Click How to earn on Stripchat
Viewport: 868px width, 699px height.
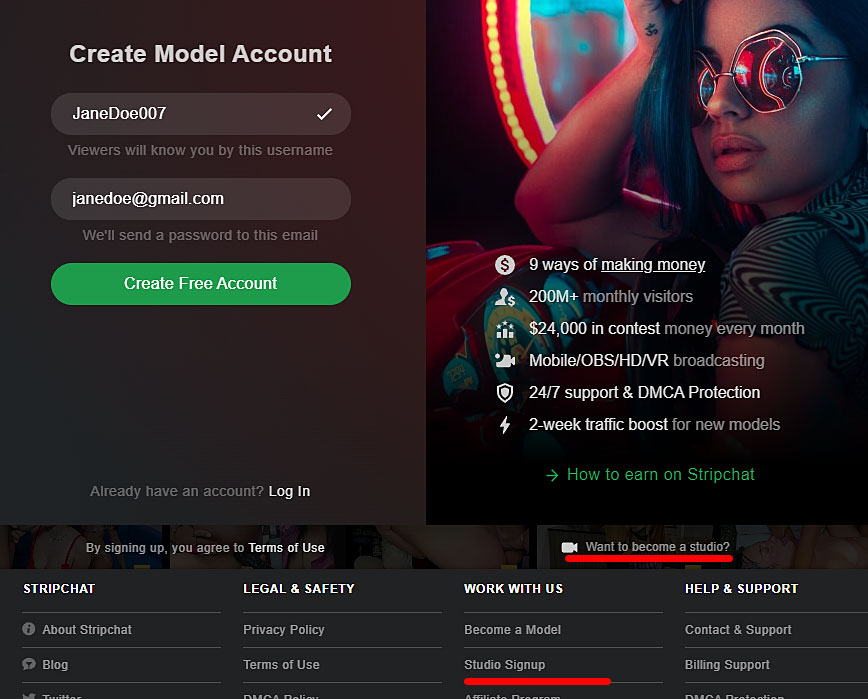[660, 474]
